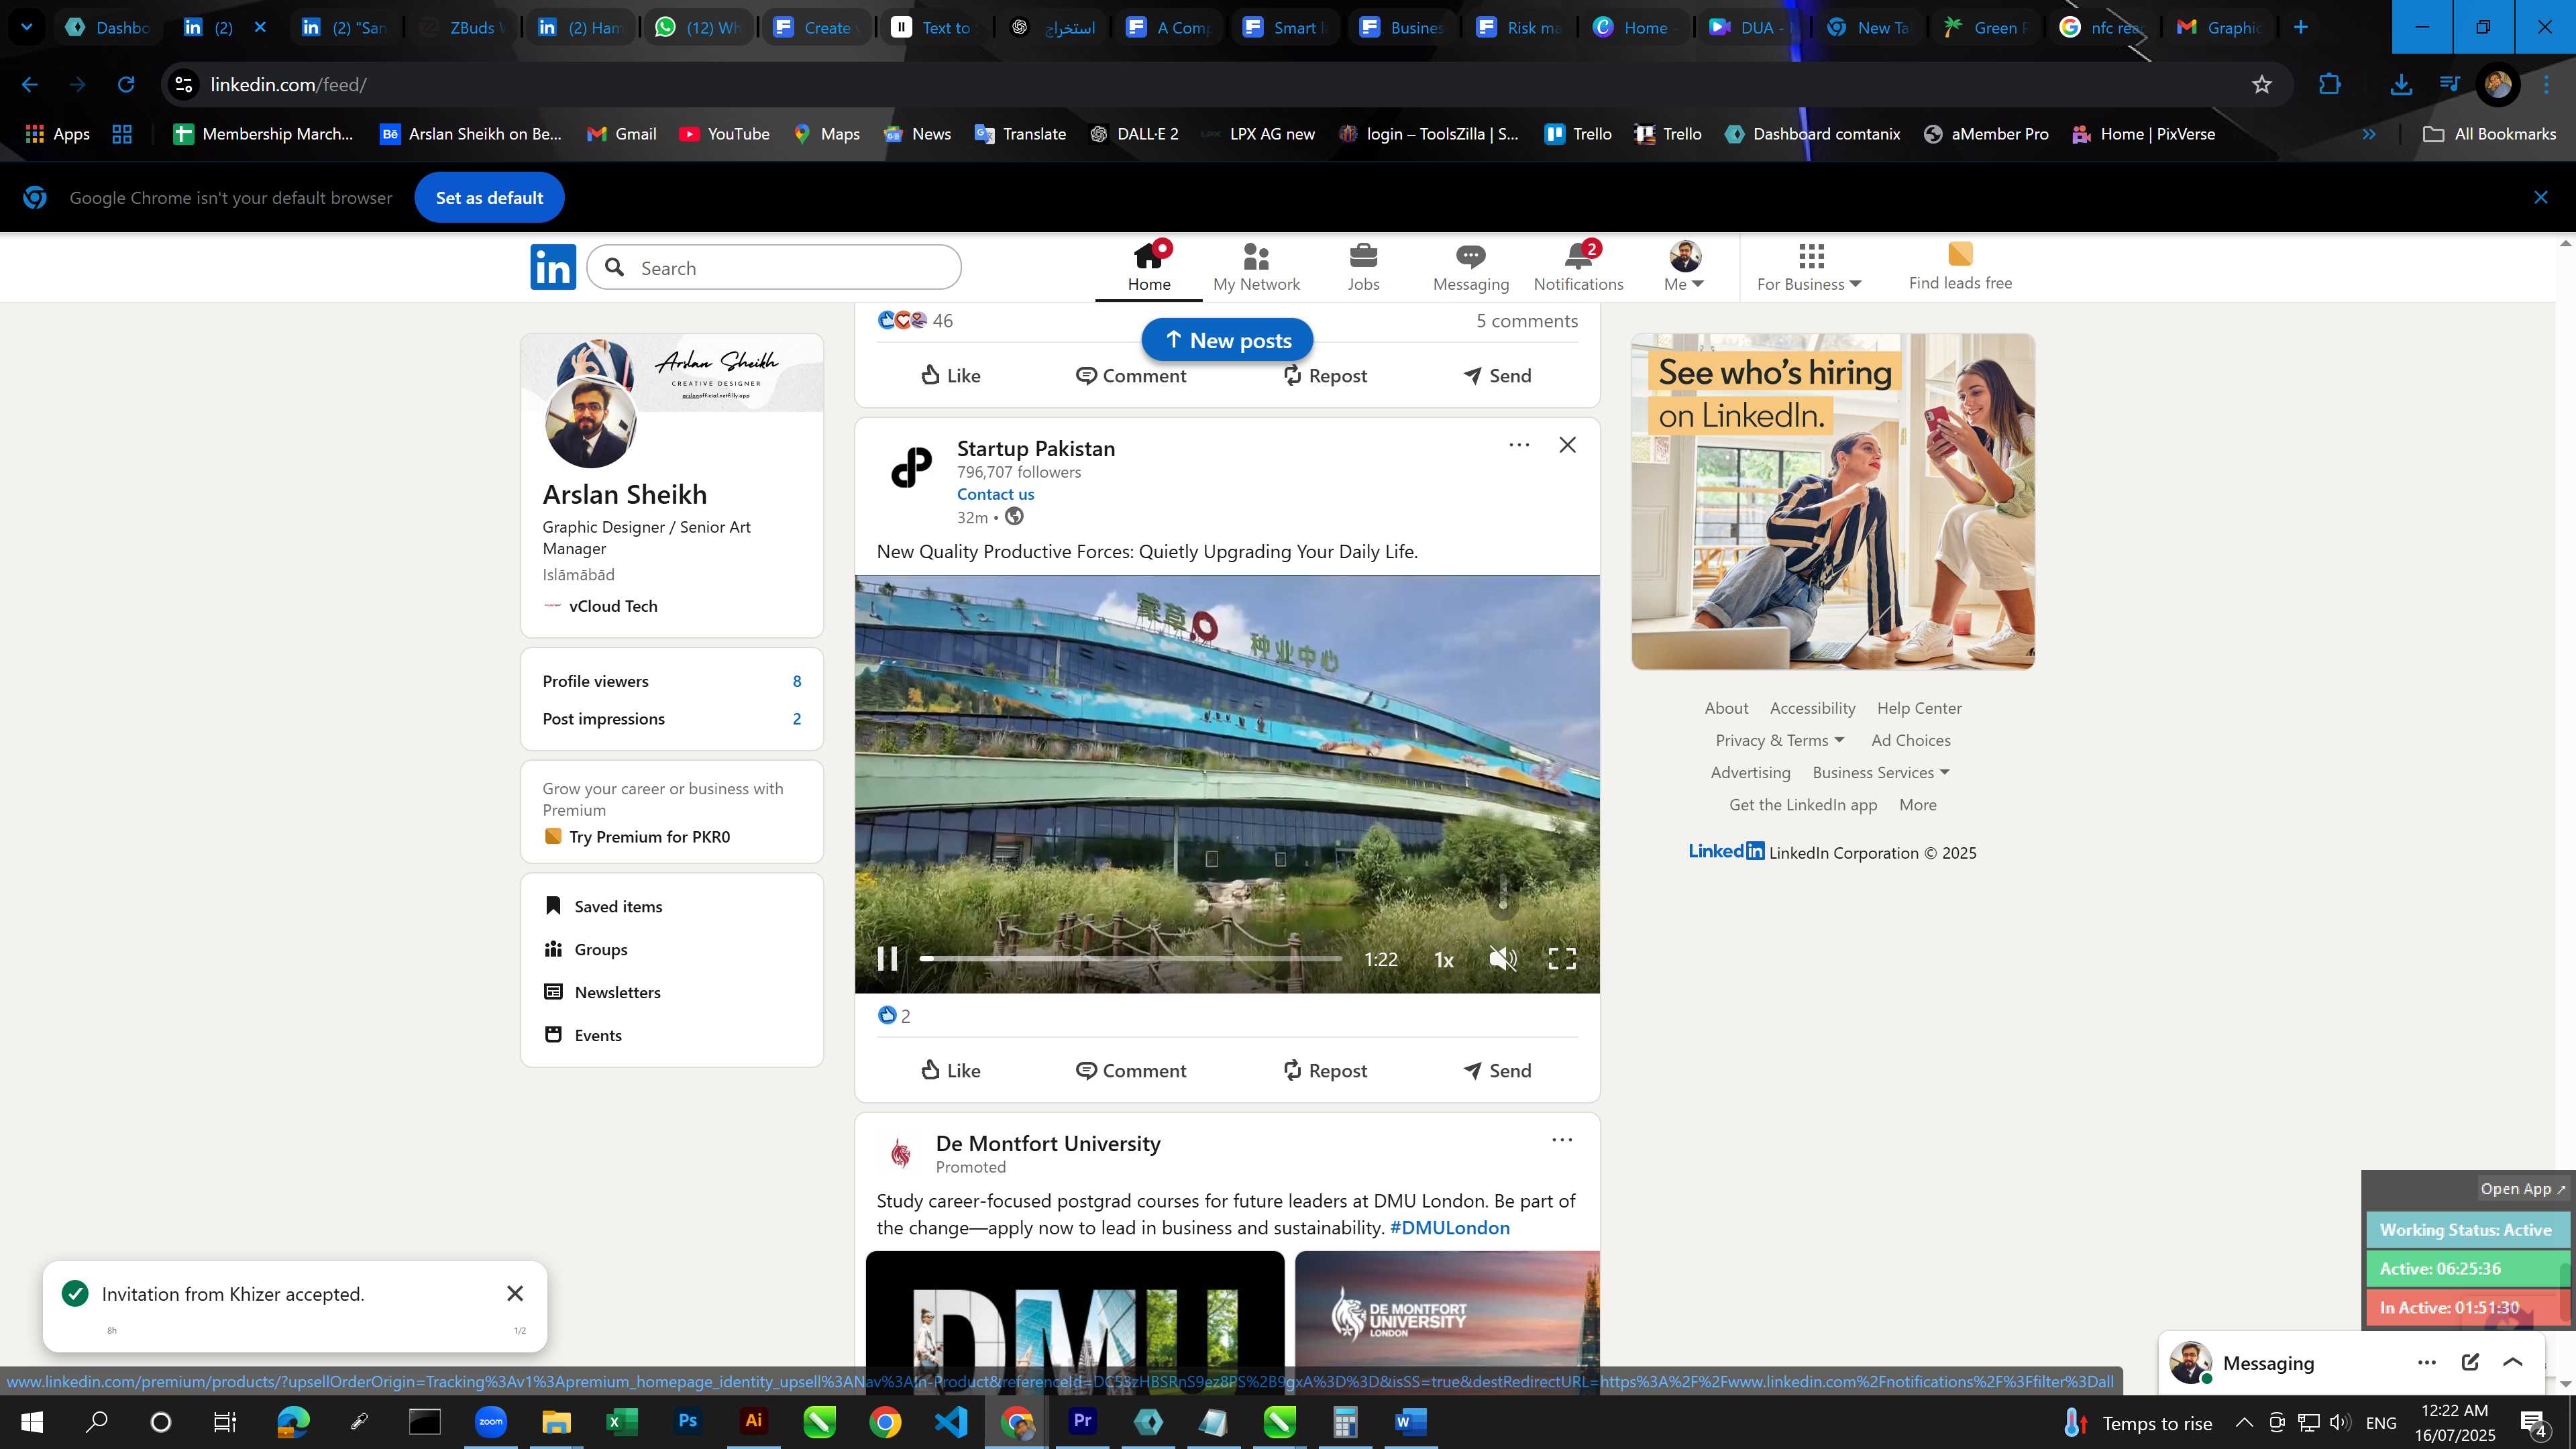The image size is (2576, 1449).
Task: Open the Messaging nav icon
Action: coord(1470,267)
